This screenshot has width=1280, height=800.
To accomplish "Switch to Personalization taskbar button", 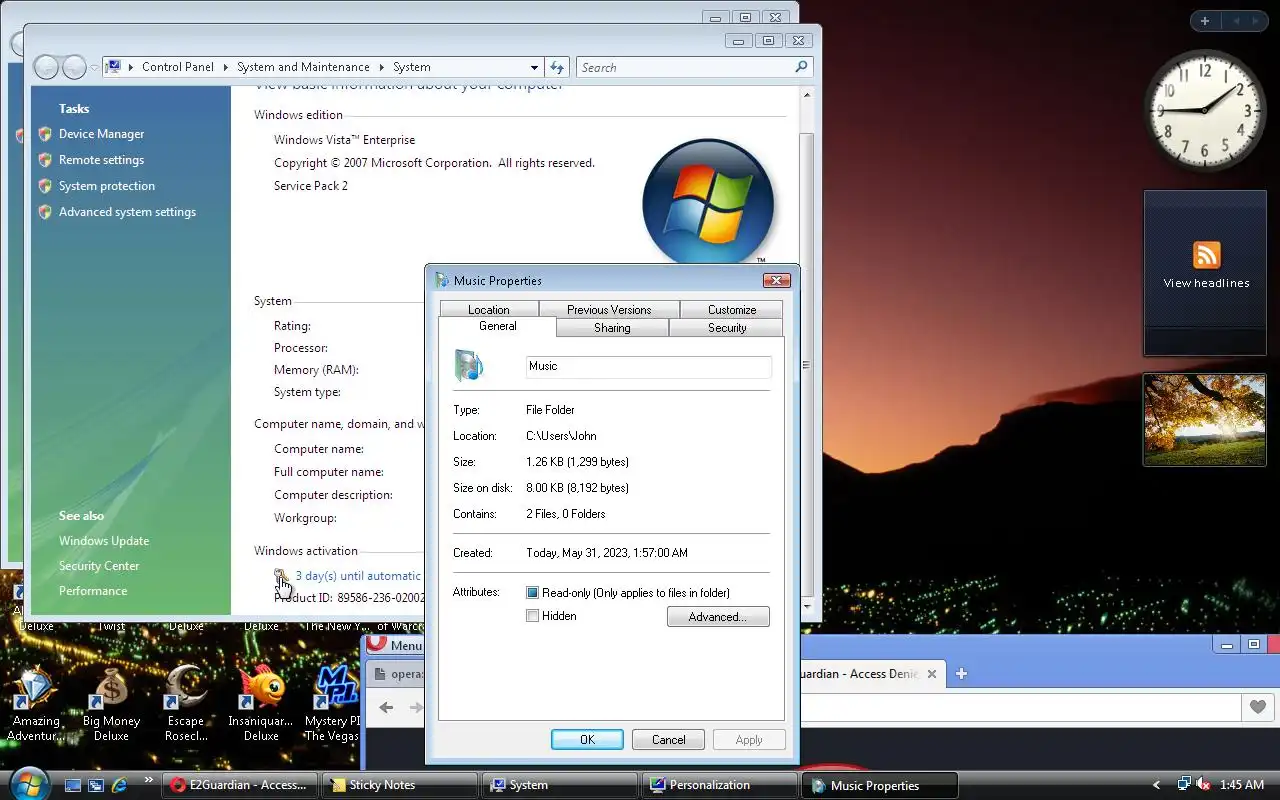I will pos(720,785).
